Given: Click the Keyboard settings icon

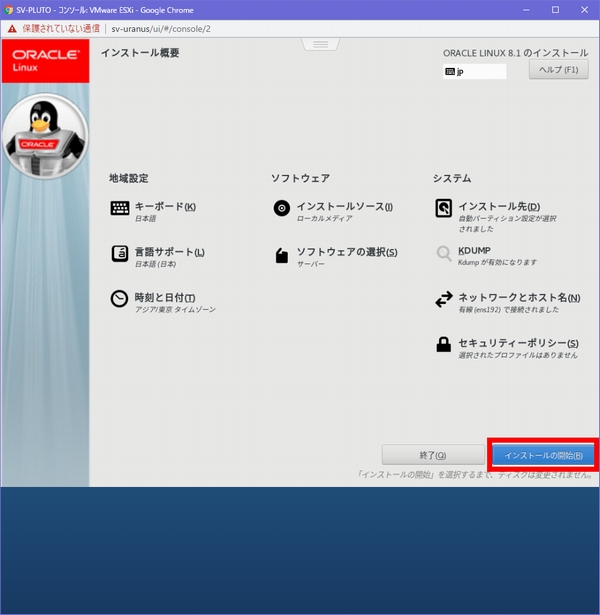Looking at the screenshot, I should (x=120, y=208).
